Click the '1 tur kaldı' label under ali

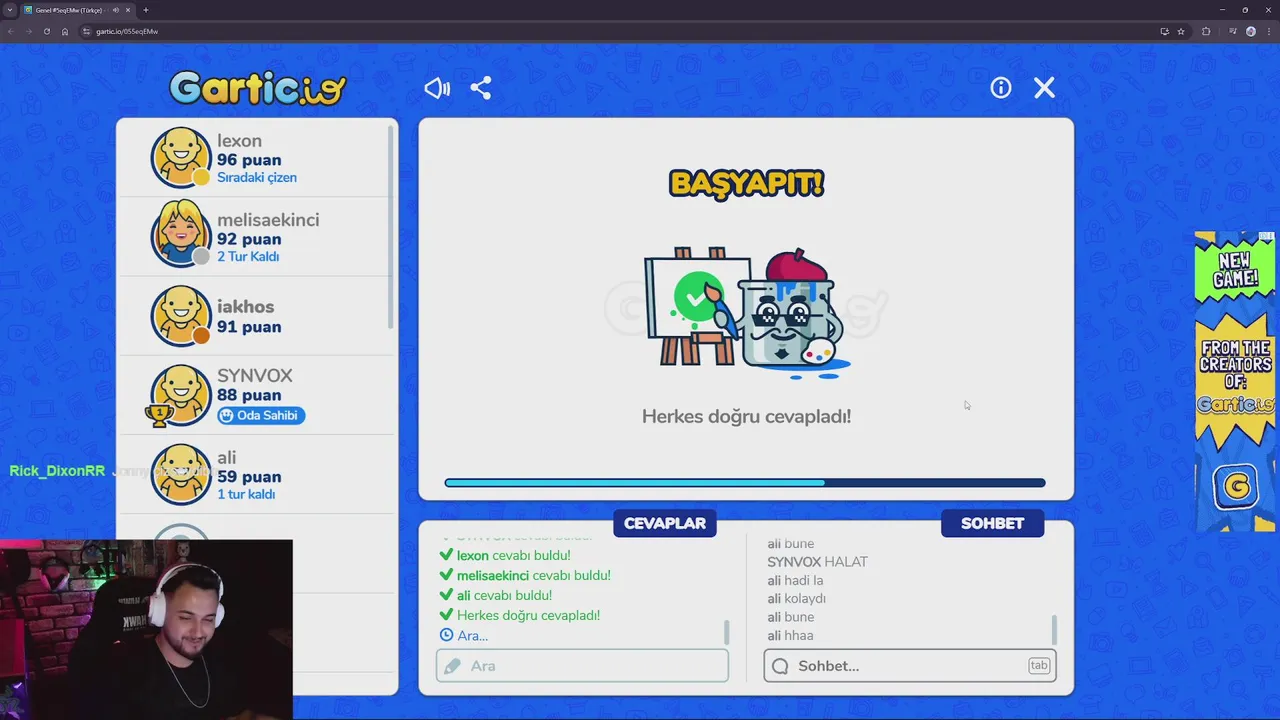point(246,495)
